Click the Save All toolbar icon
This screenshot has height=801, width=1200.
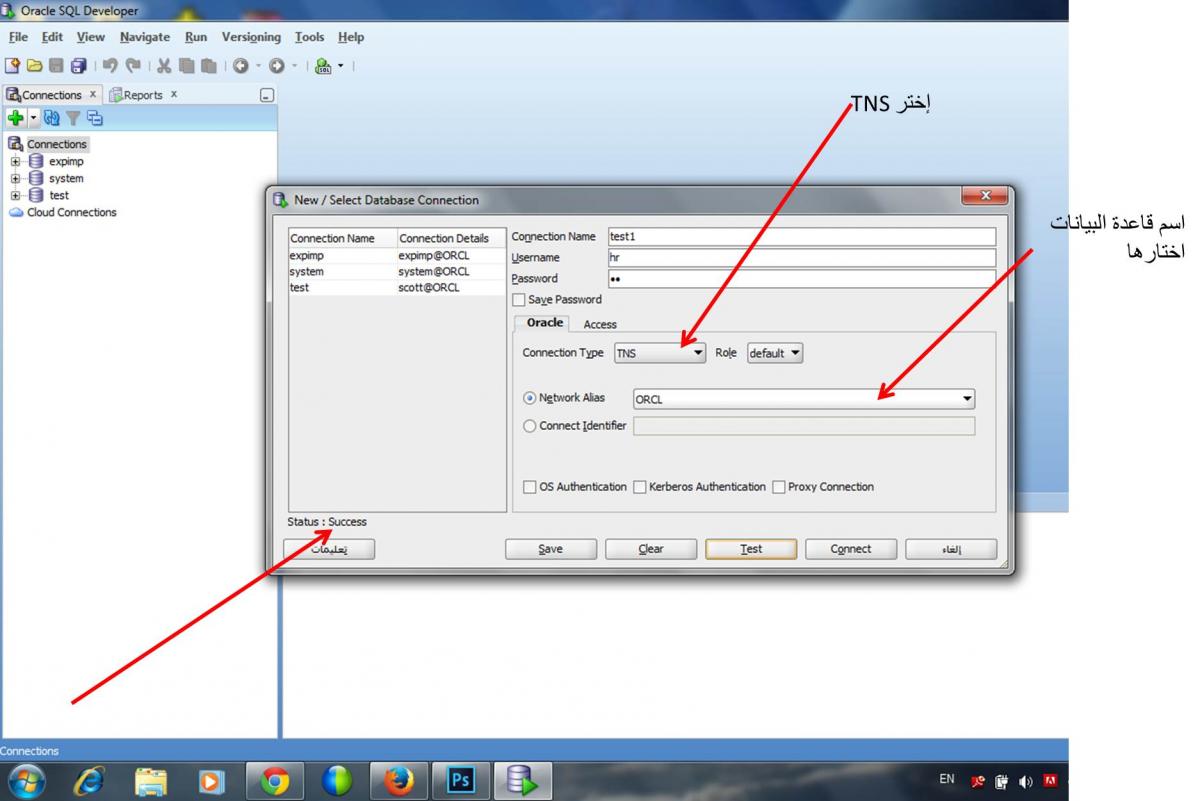coord(78,66)
